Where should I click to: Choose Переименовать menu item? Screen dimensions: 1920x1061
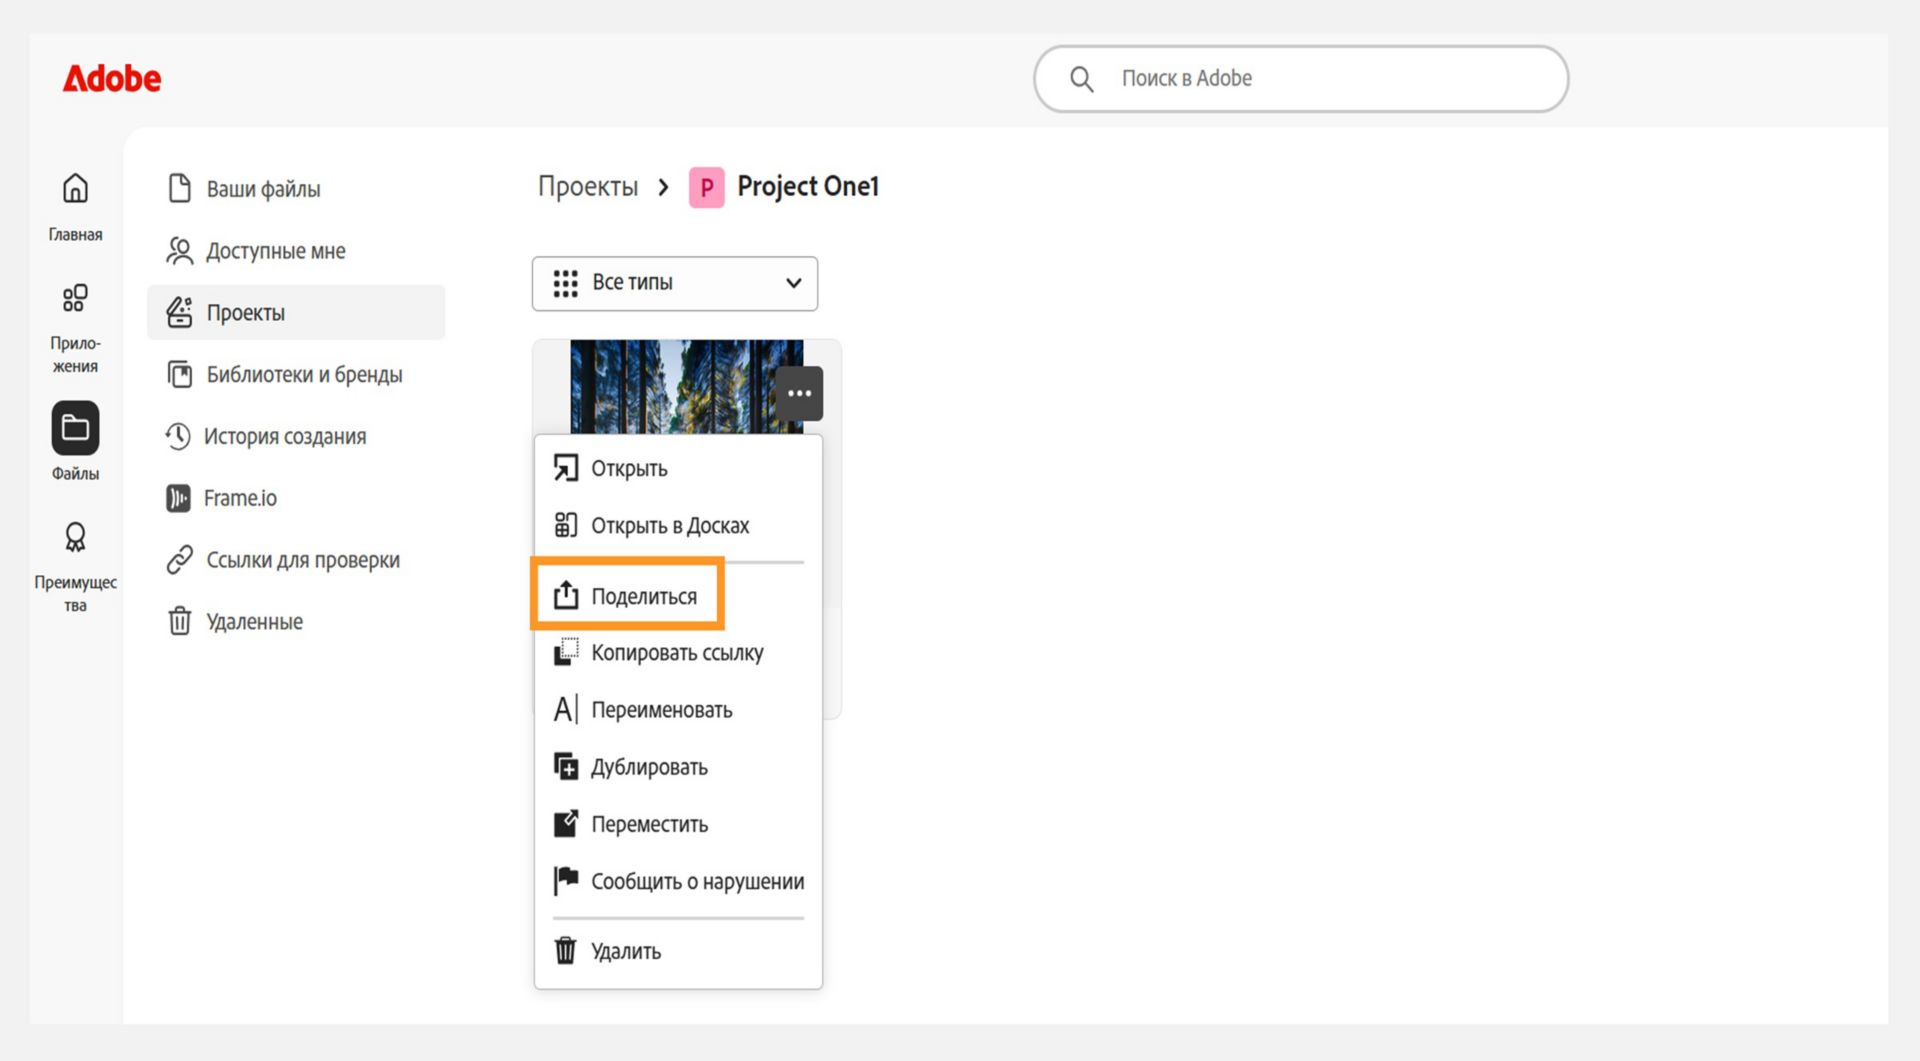point(678,710)
